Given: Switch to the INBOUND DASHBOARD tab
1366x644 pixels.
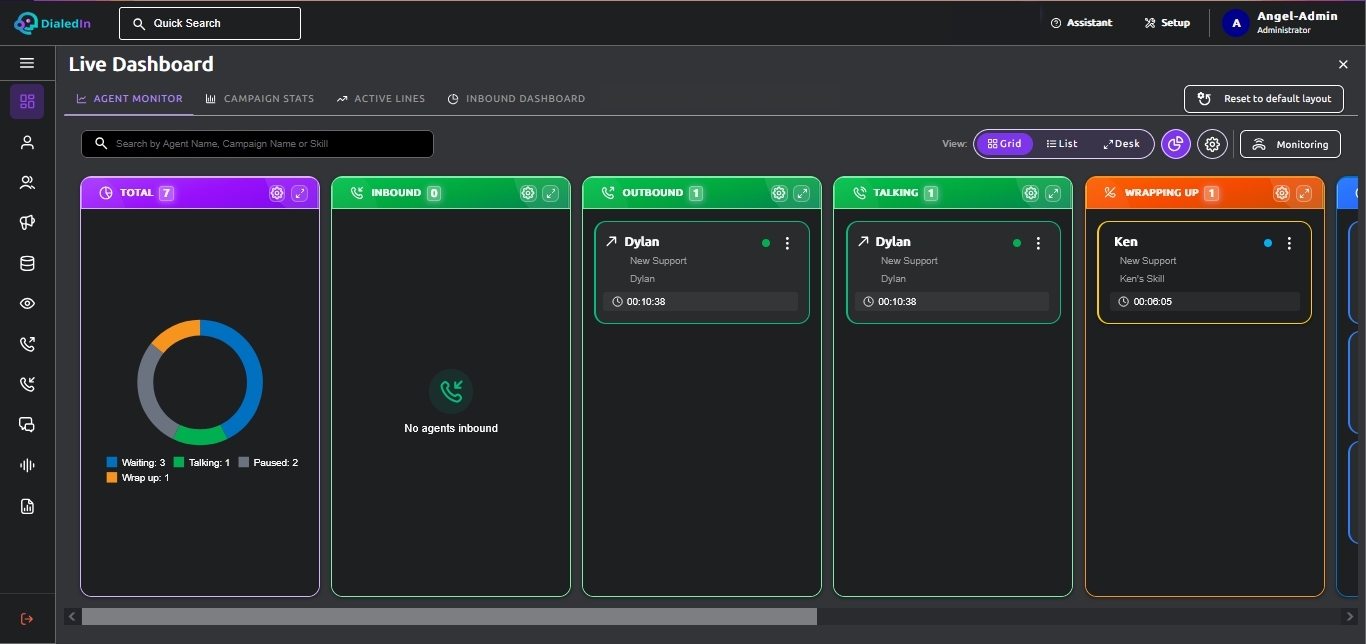Looking at the screenshot, I should click(516, 99).
